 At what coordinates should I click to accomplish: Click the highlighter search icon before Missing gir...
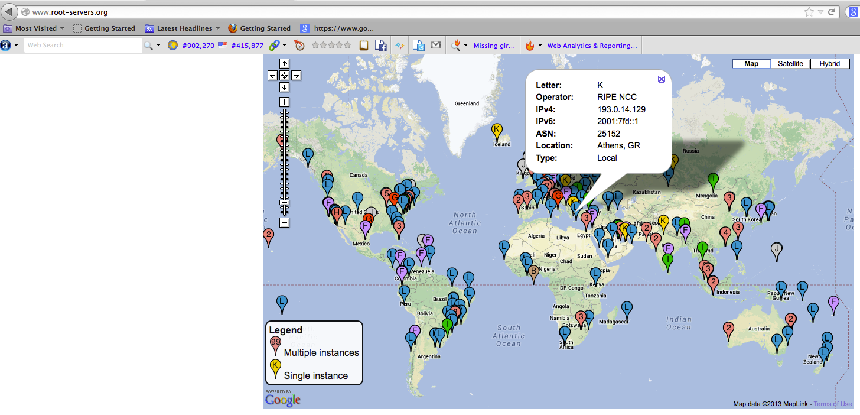click(x=455, y=46)
